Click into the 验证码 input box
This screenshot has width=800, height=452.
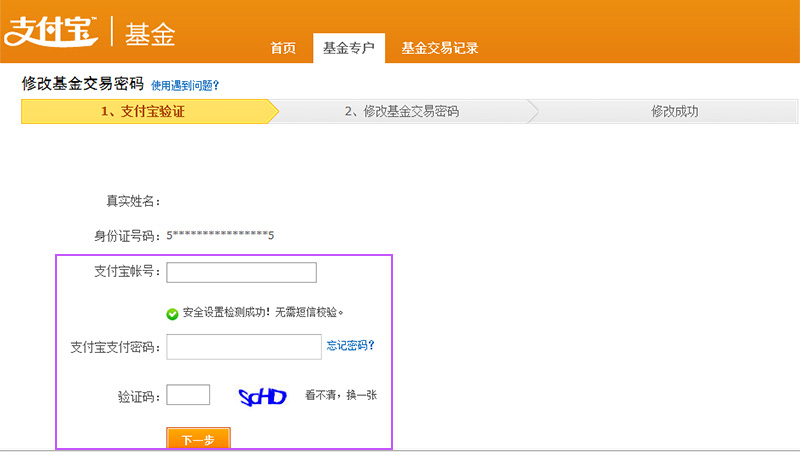(x=188, y=395)
